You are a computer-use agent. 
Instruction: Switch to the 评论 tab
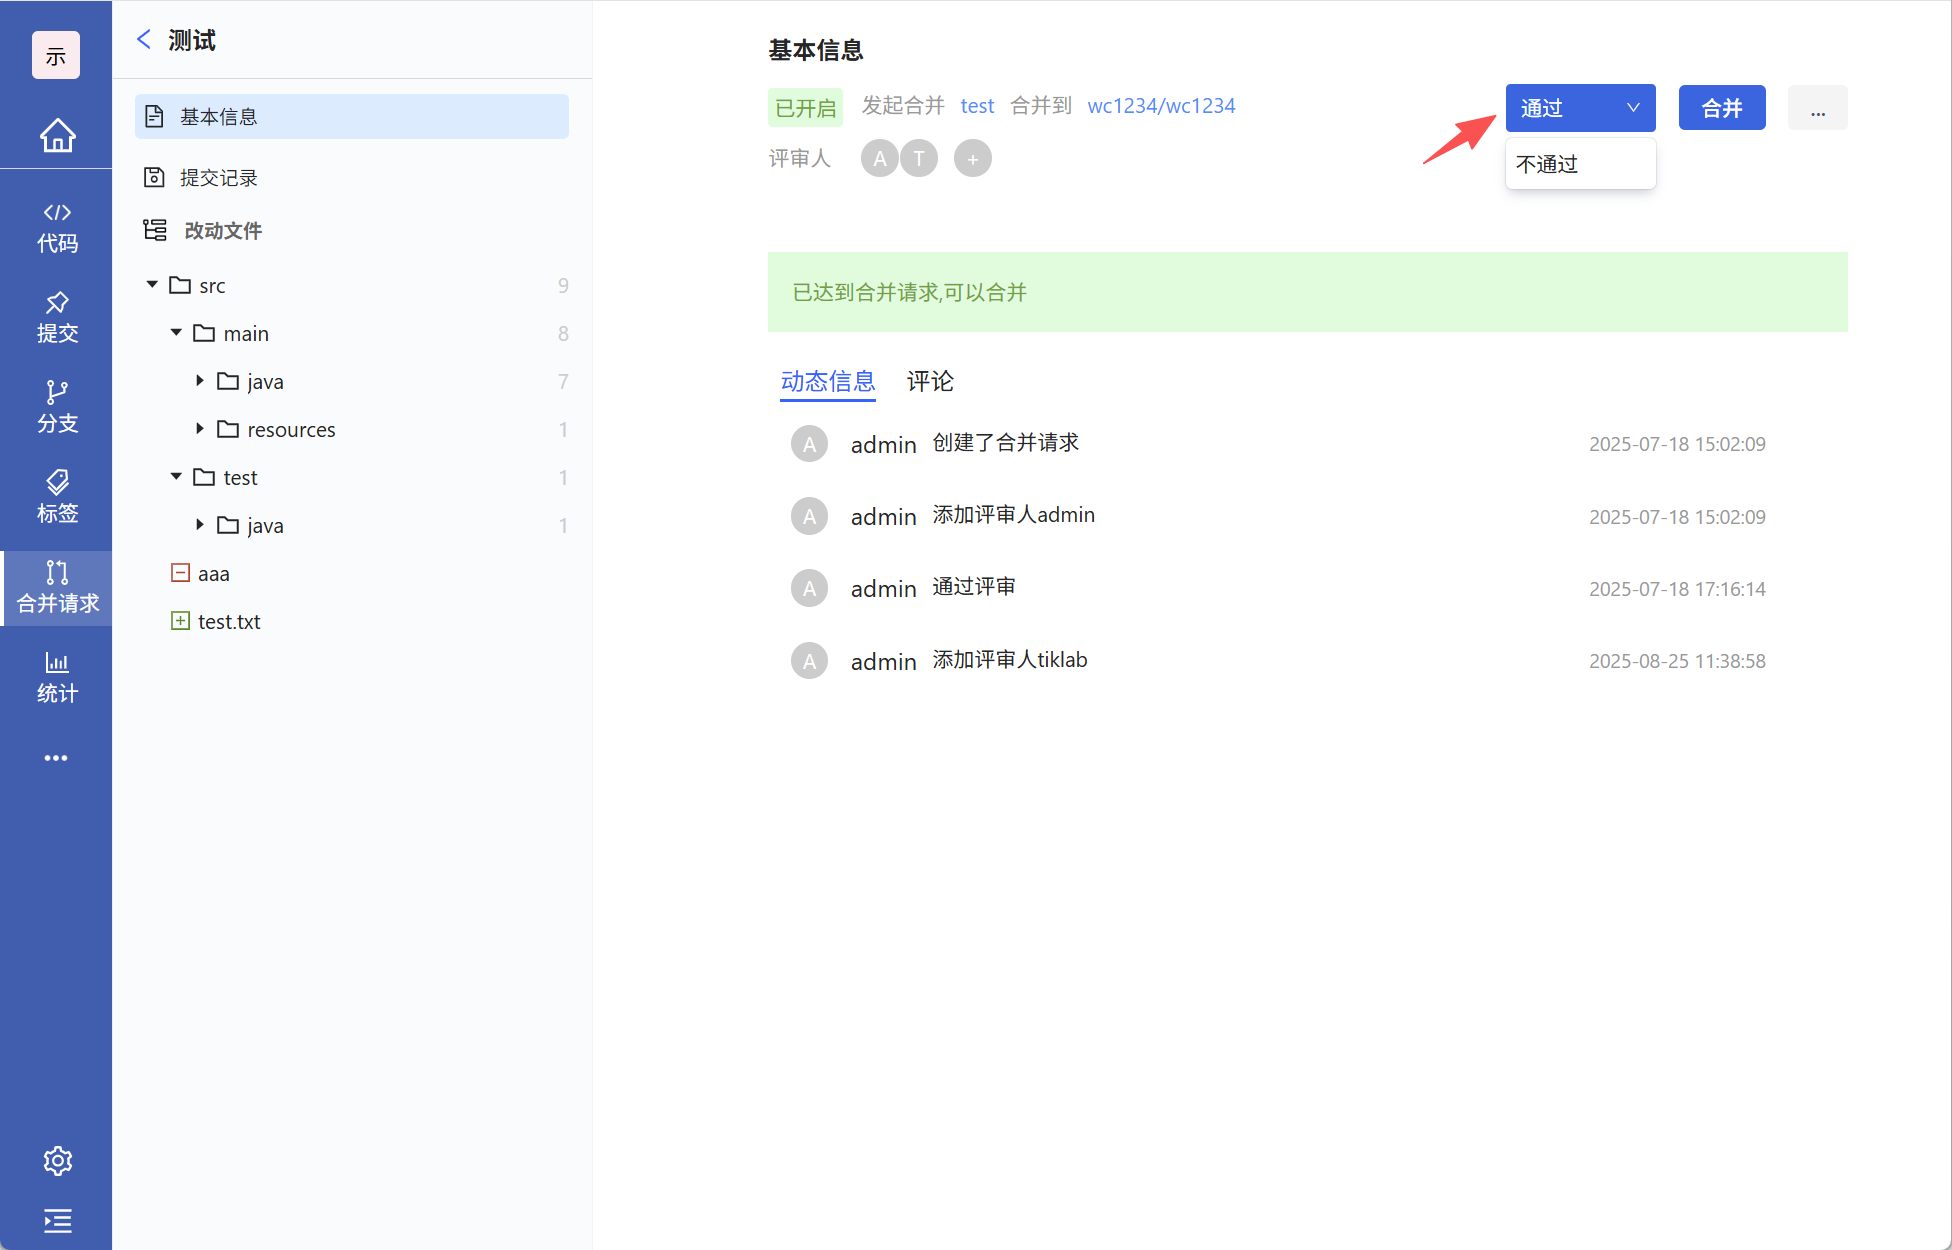click(x=930, y=381)
